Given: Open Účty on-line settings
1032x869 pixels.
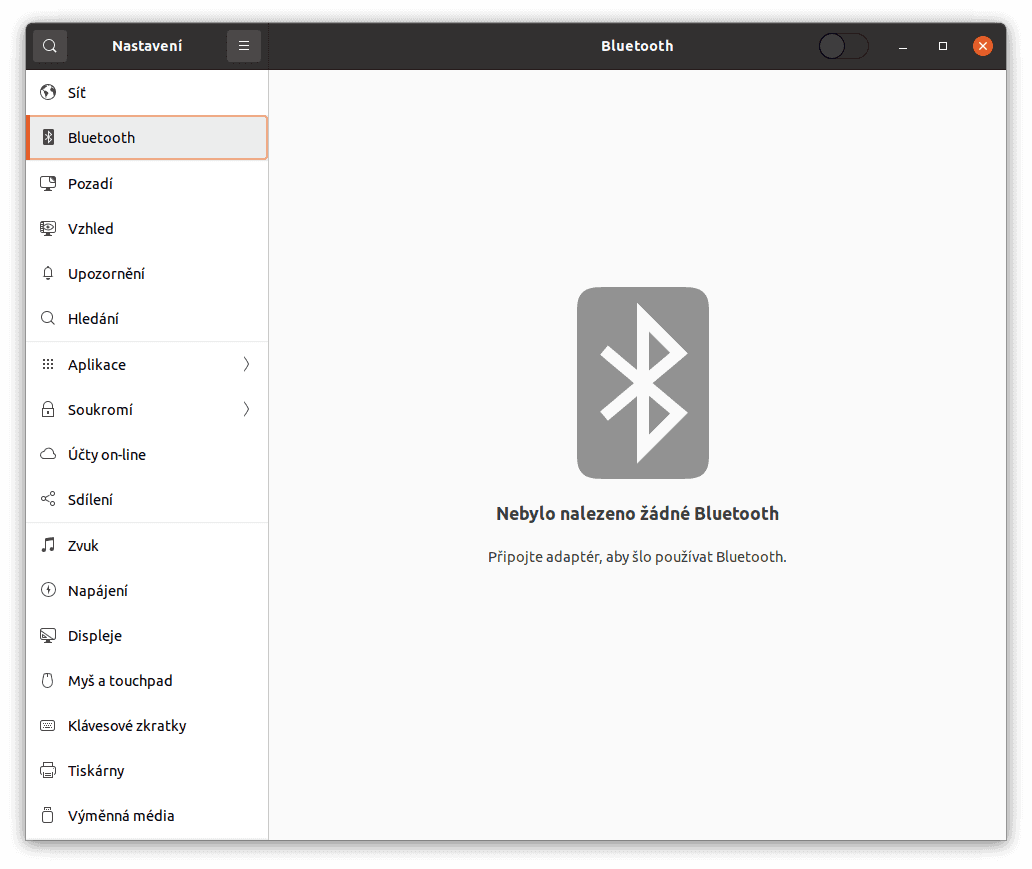Looking at the screenshot, I should click(147, 454).
